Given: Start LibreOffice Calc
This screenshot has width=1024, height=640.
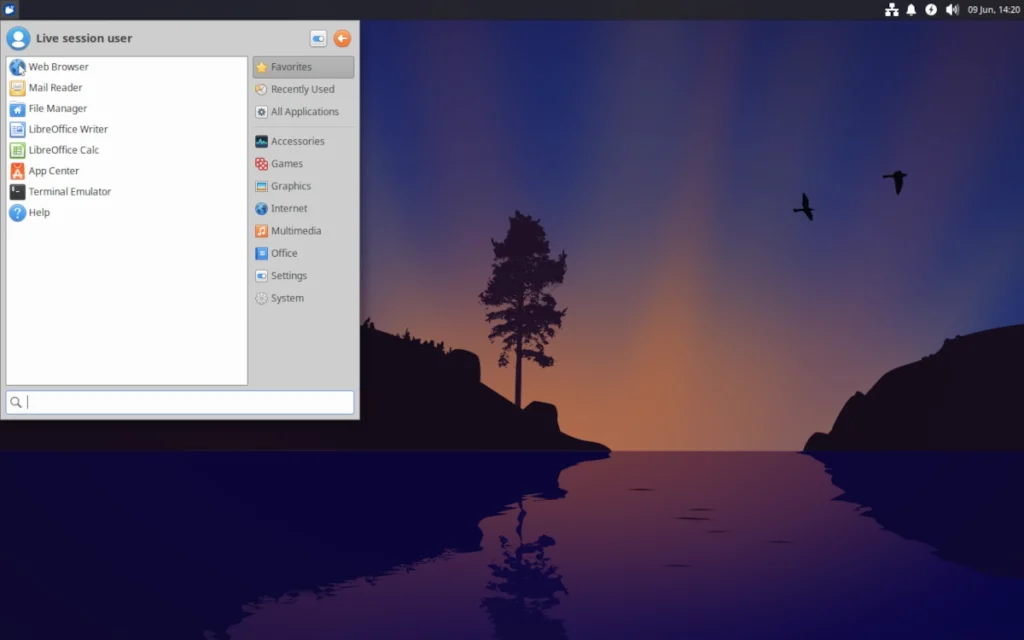Looking at the screenshot, I should 127,150.
